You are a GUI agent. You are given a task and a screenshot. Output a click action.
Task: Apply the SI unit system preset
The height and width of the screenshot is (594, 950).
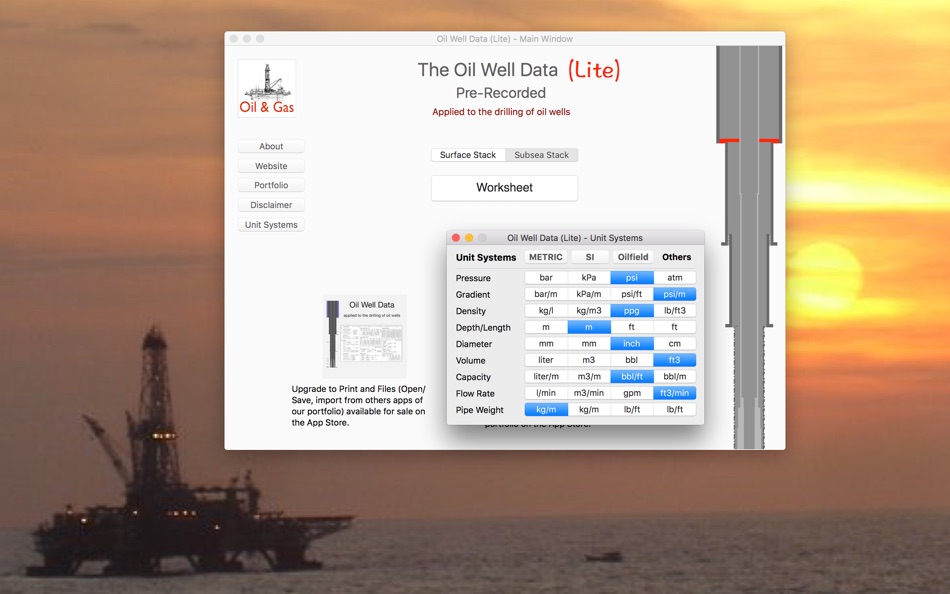pyautogui.click(x=590, y=257)
